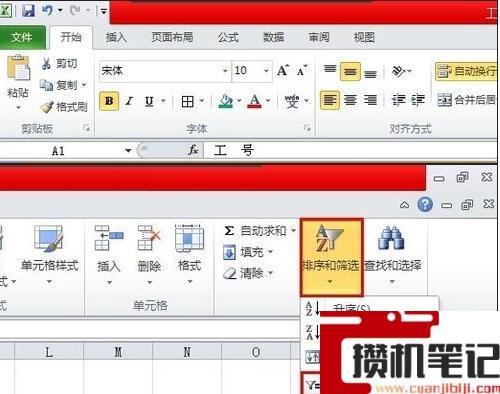Click the formula bar containing 工 号
This screenshot has width=500, height=394.
(350, 150)
